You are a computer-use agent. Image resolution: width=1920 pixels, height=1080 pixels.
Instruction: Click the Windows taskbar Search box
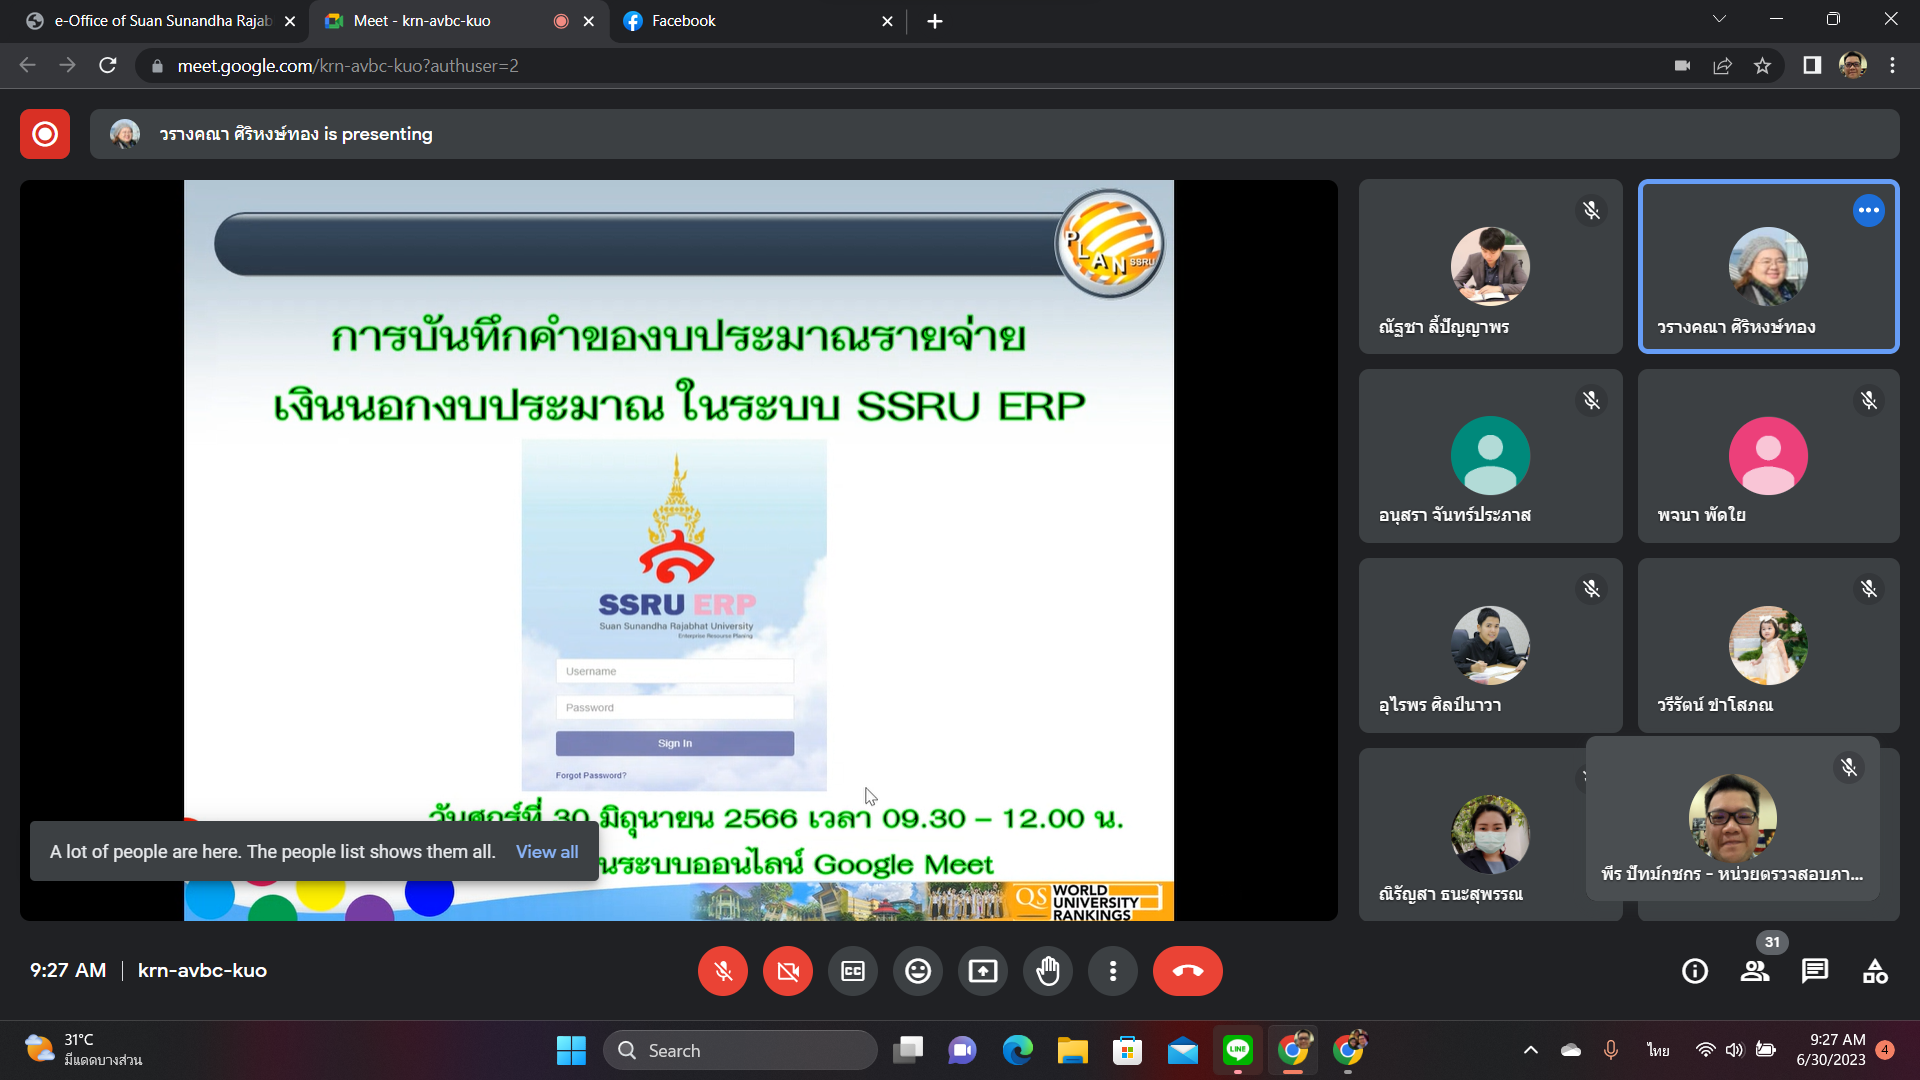[x=740, y=1050]
